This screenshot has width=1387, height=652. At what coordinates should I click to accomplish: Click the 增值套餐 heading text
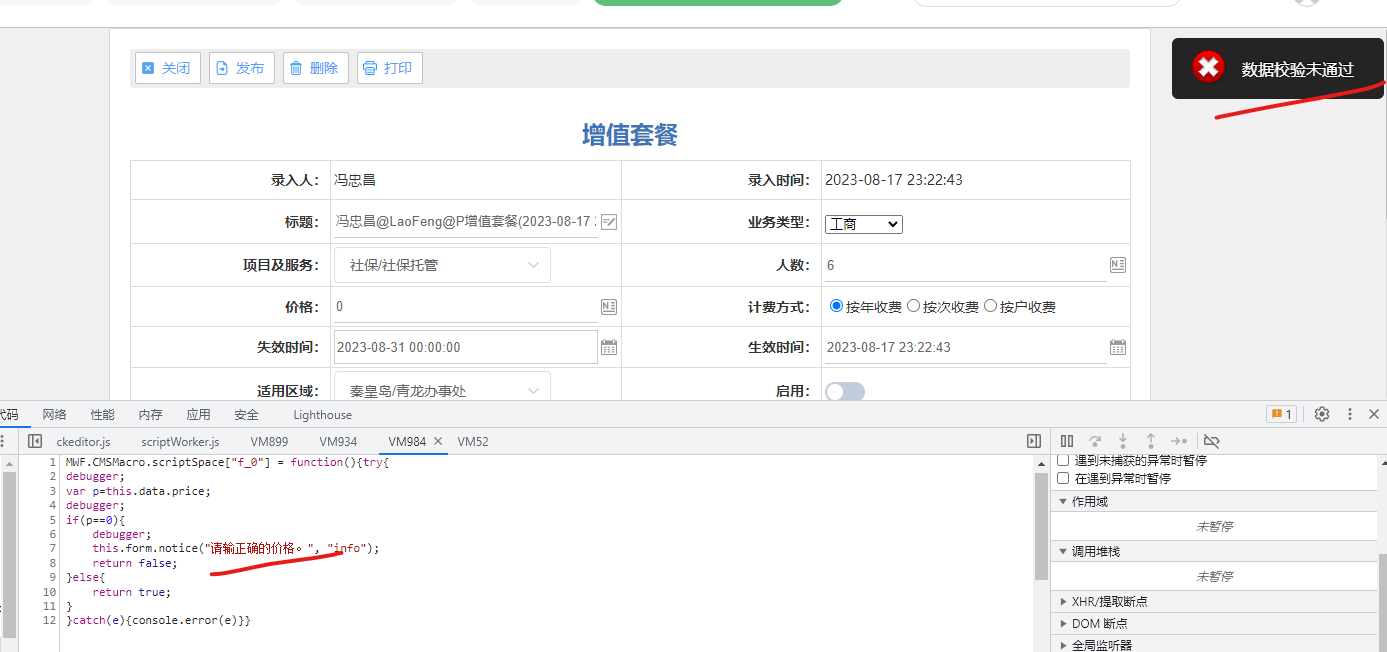pyautogui.click(x=630, y=135)
